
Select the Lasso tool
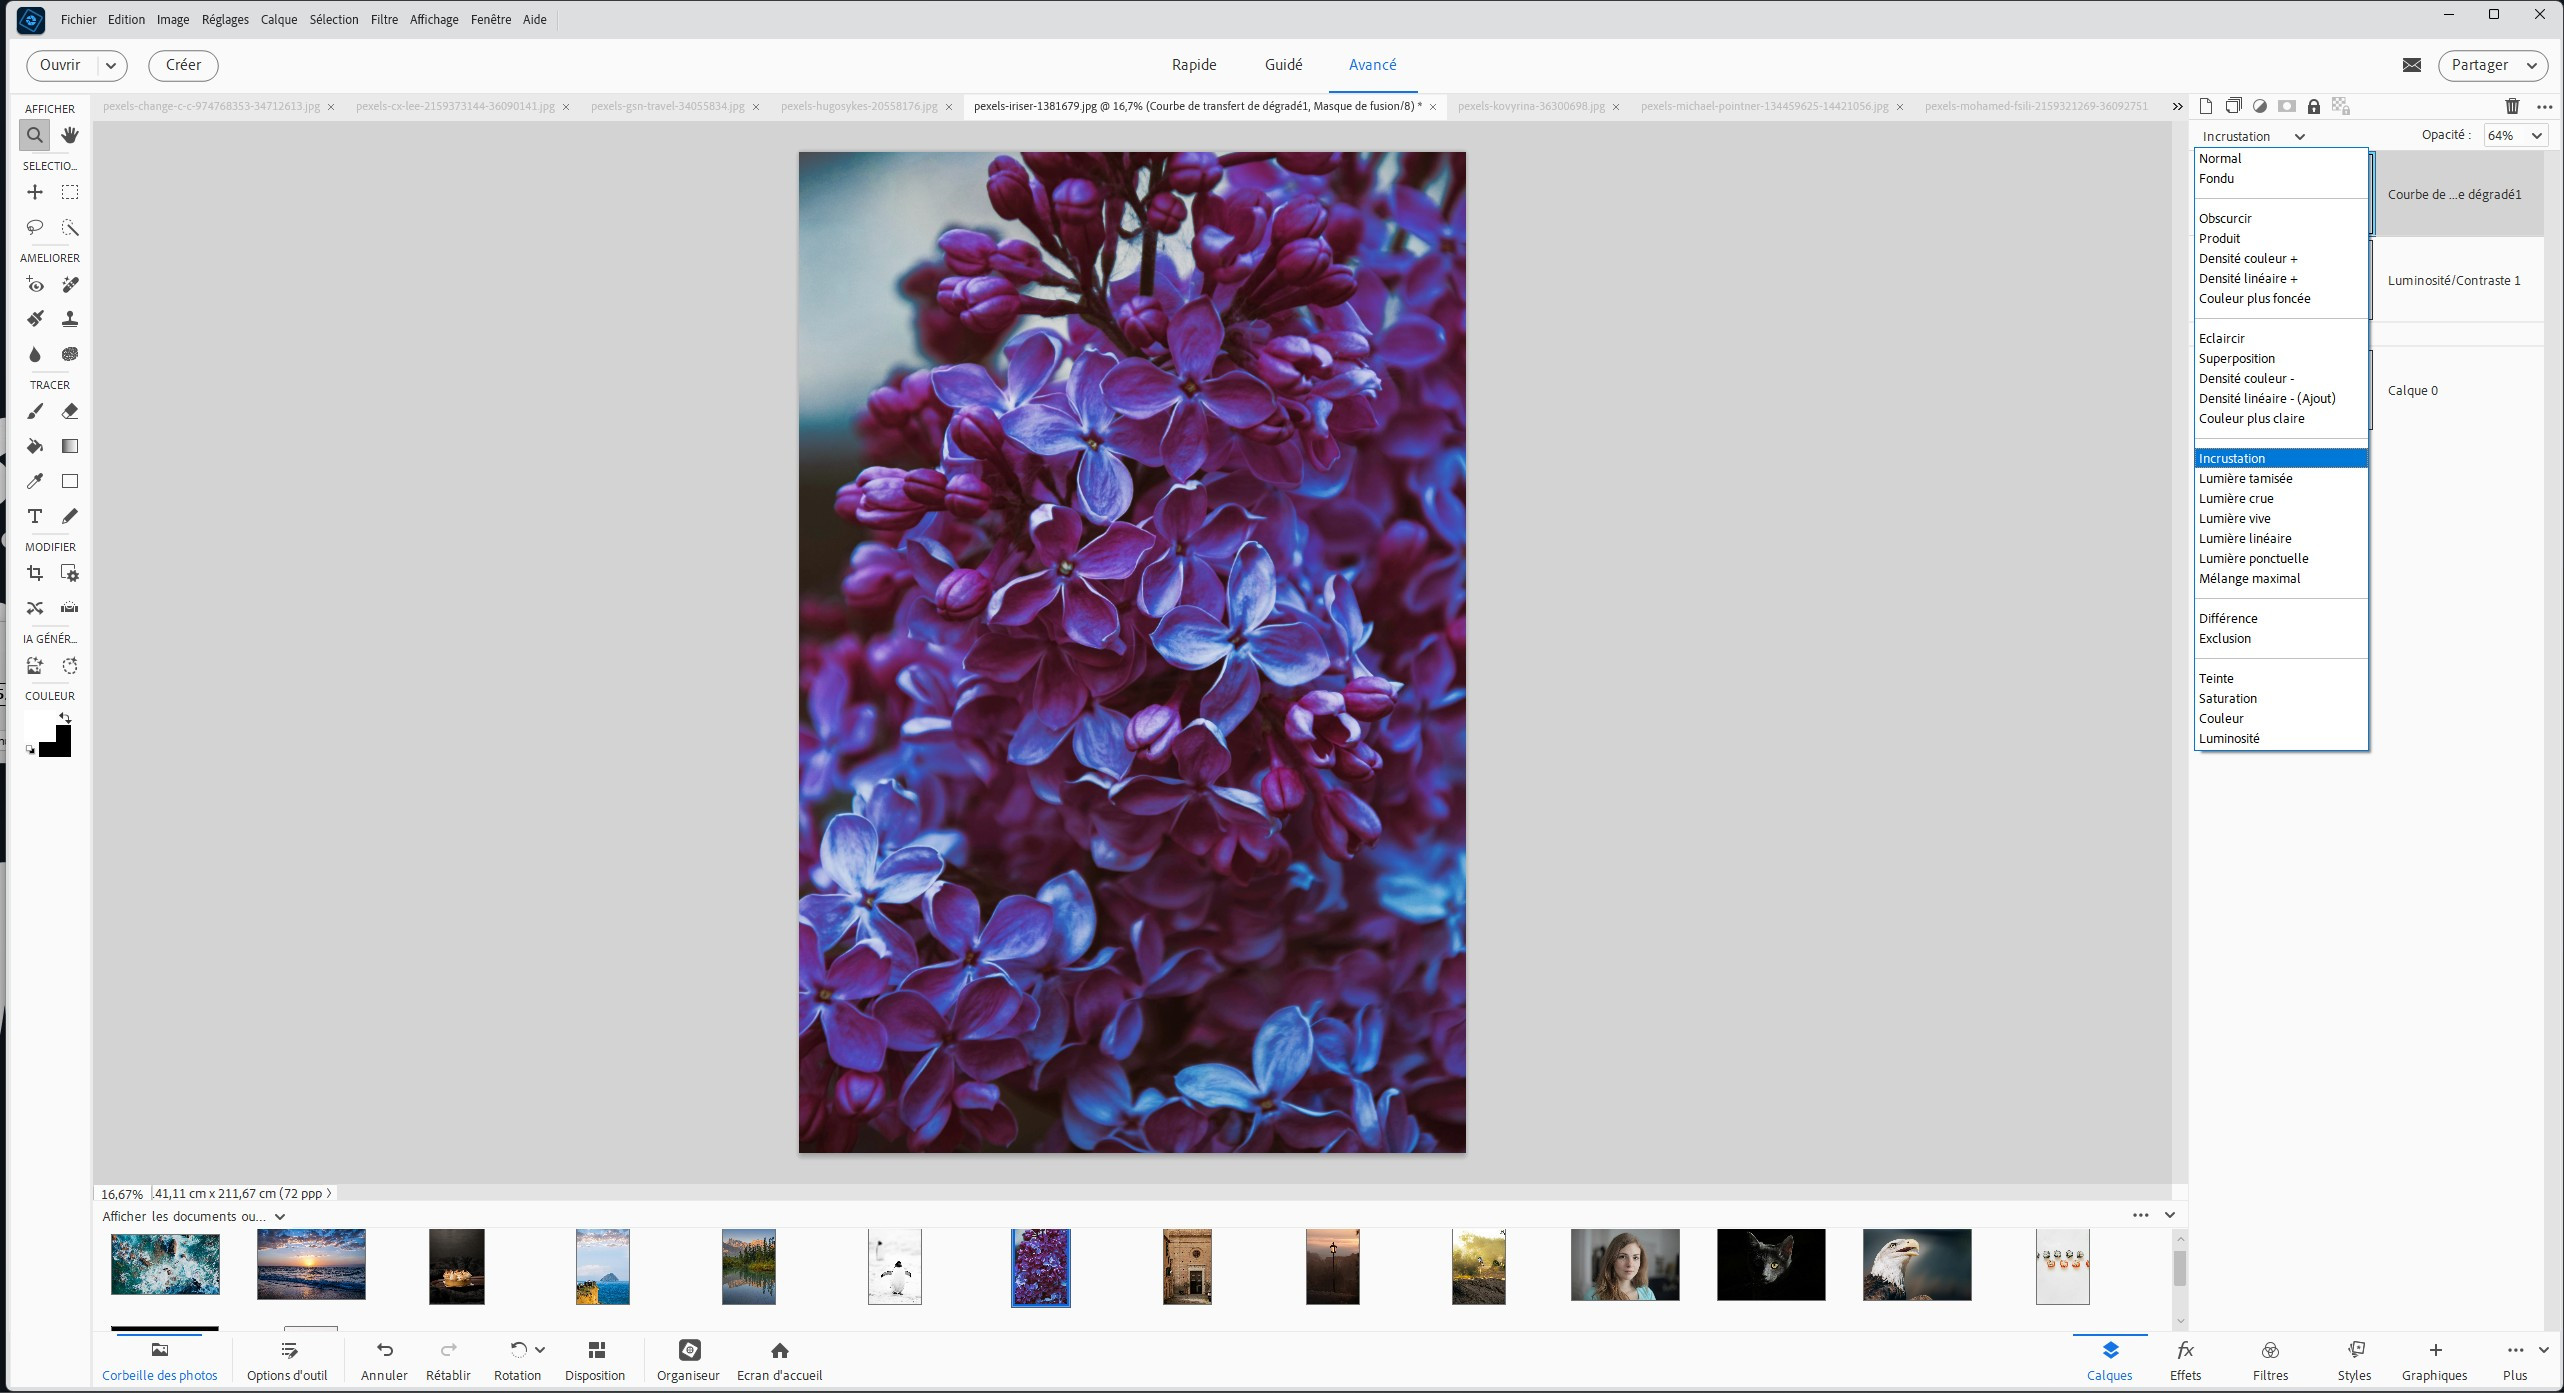click(x=35, y=228)
